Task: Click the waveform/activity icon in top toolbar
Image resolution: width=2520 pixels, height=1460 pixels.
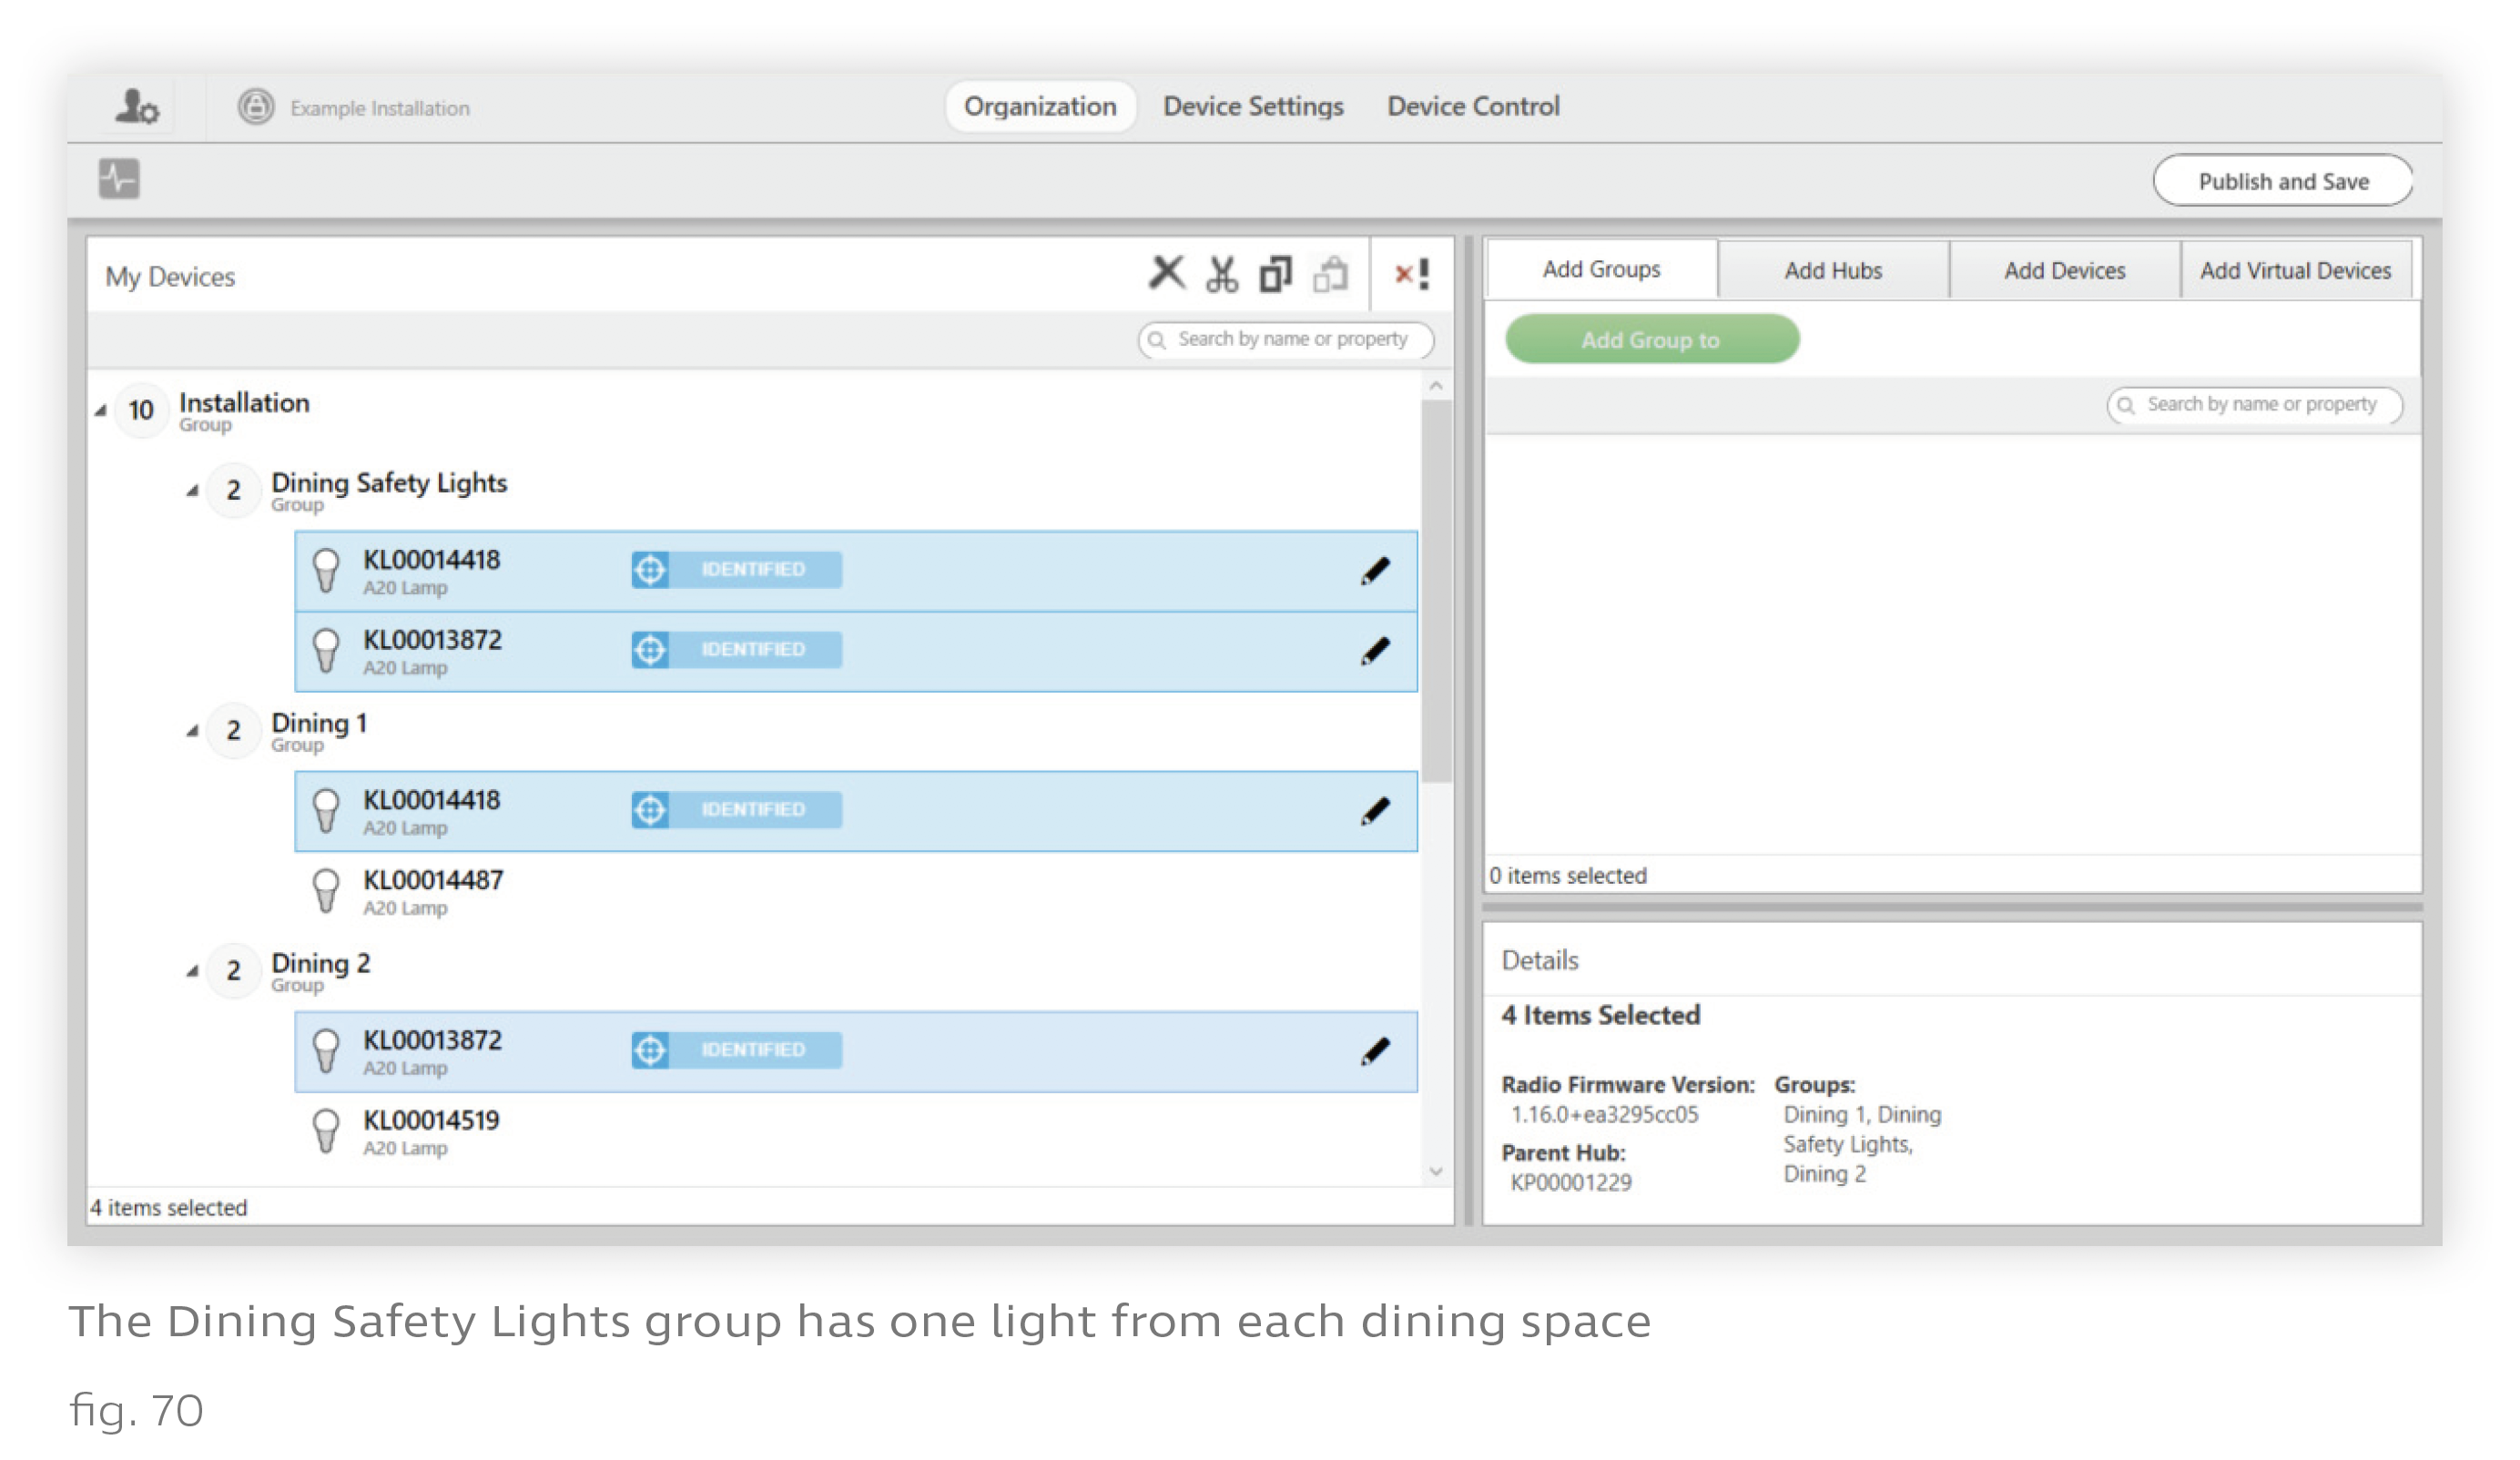Action: (117, 179)
